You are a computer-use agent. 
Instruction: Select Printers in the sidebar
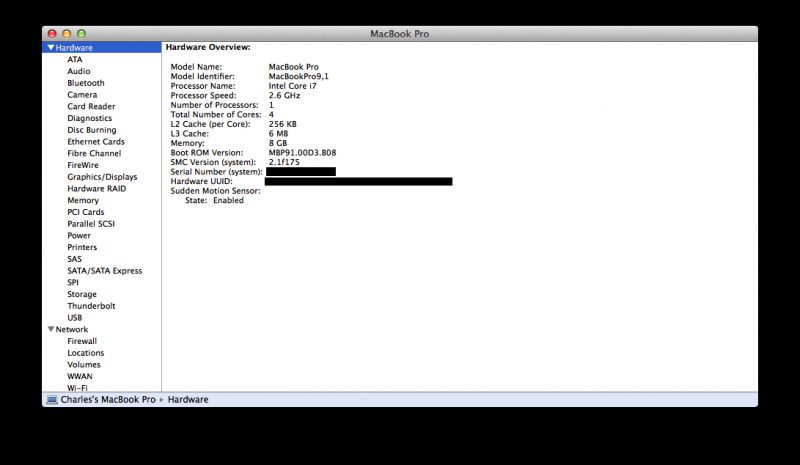(x=82, y=247)
